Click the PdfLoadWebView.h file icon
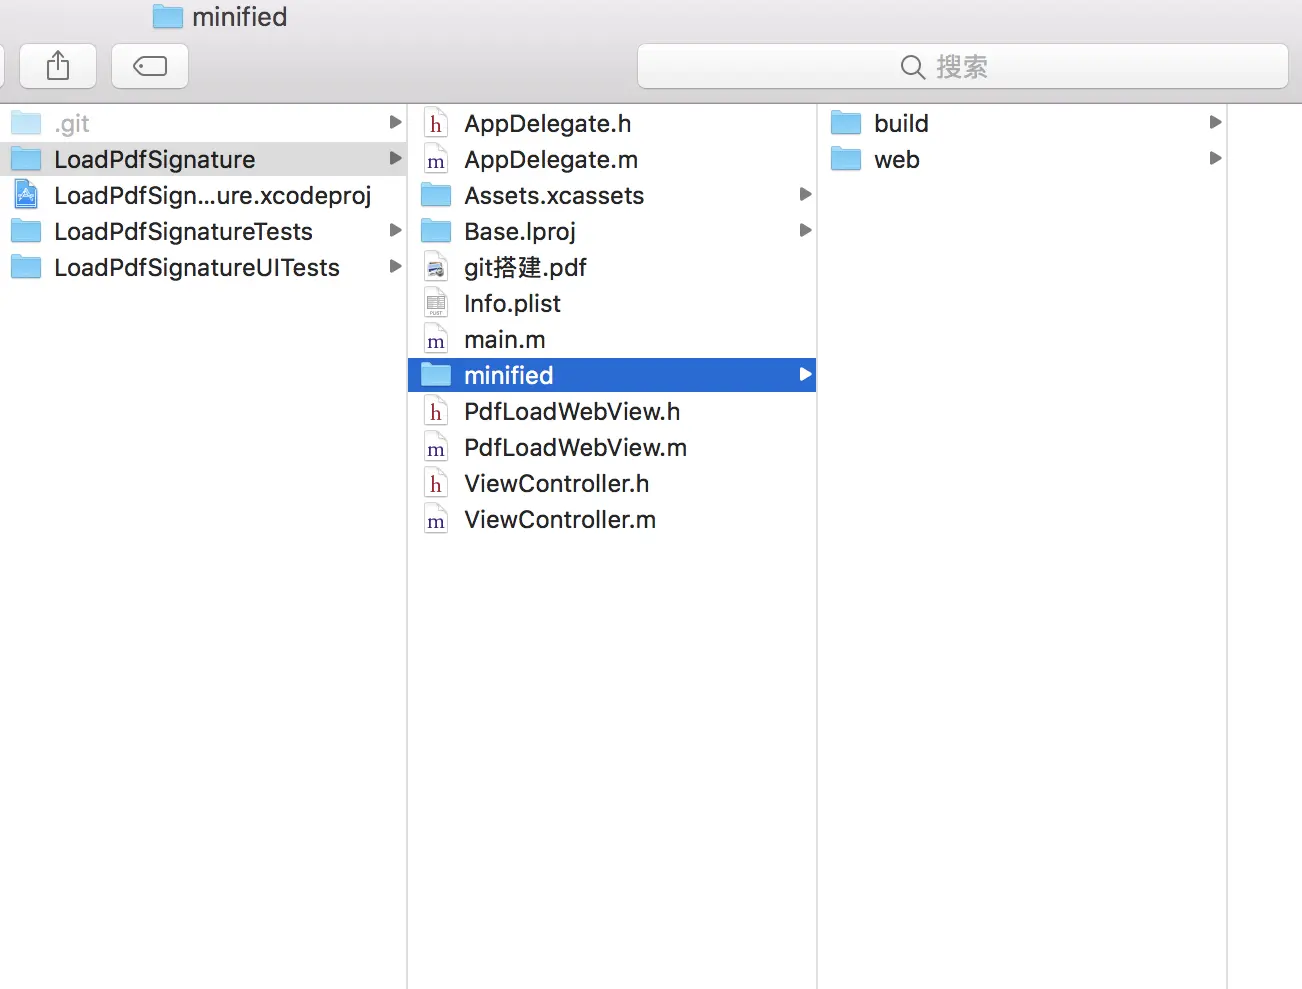The width and height of the screenshot is (1302, 989). pyautogui.click(x=436, y=411)
